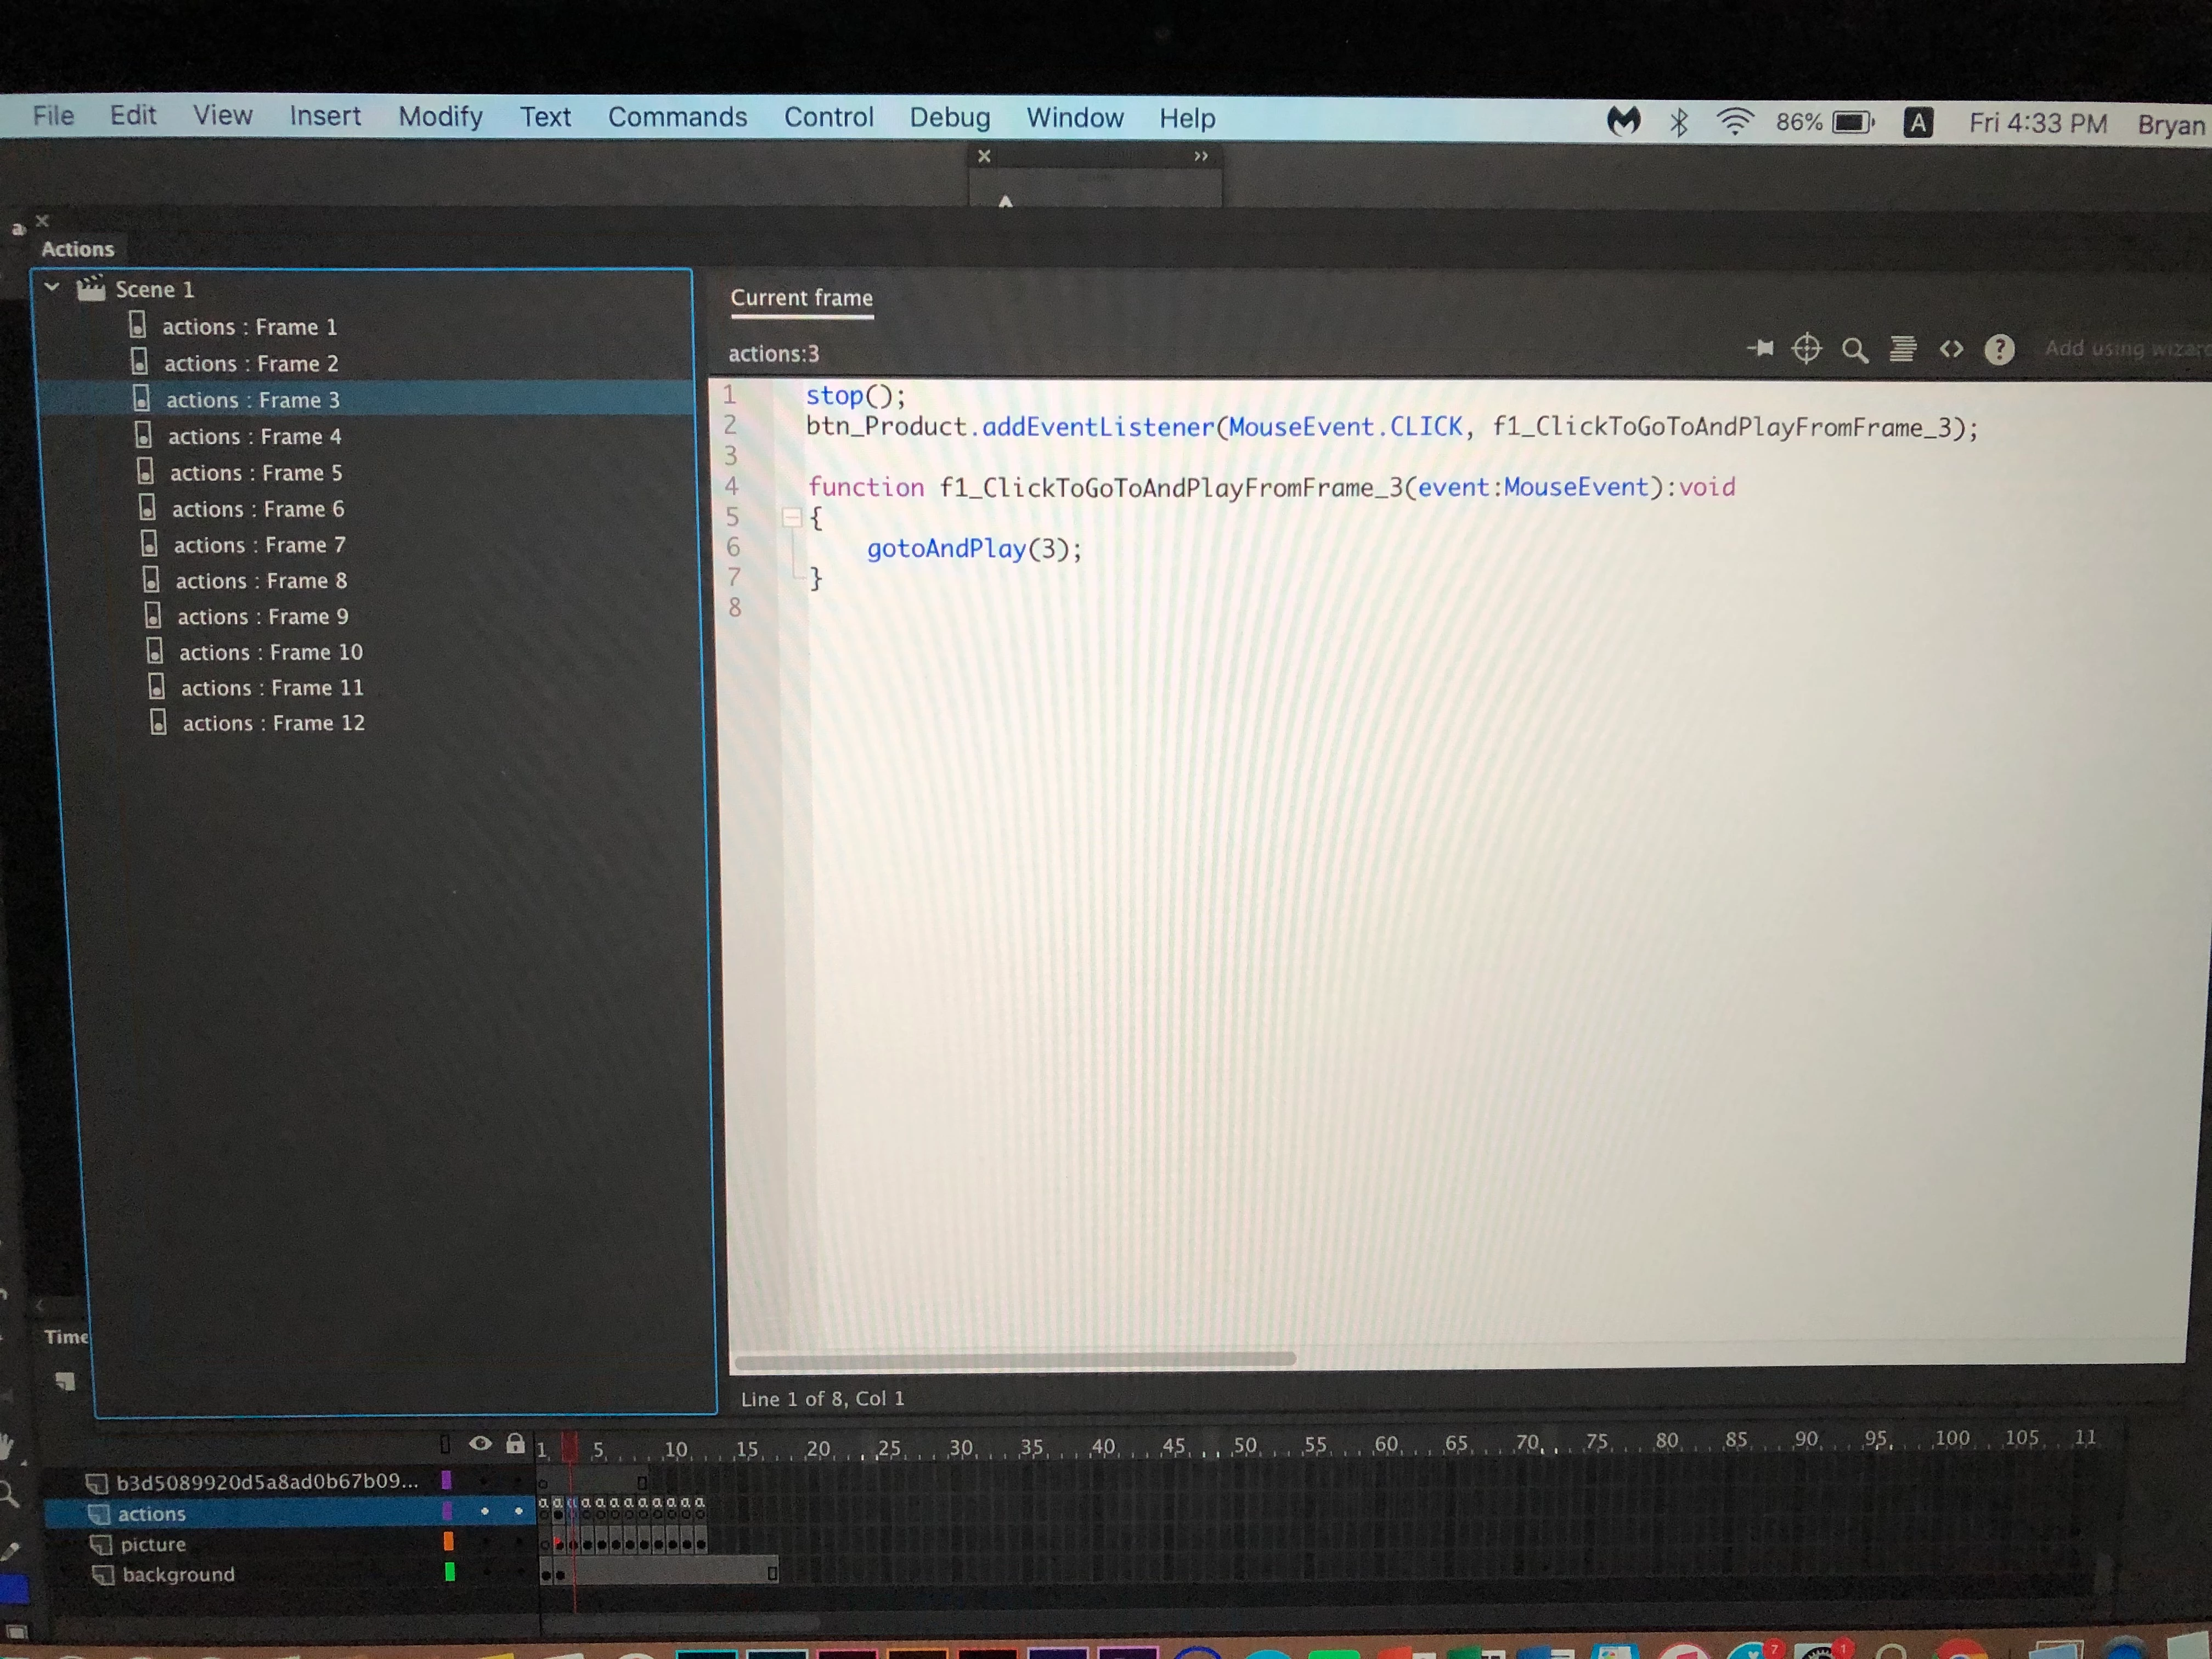The height and width of the screenshot is (1659, 2212).
Task: Click Insert instance path target icon
Action: click(x=1807, y=349)
